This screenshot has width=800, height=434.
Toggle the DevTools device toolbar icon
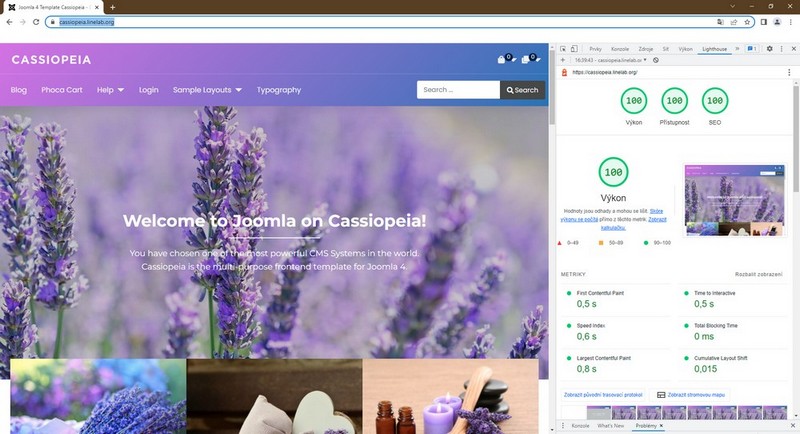[574, 49]
